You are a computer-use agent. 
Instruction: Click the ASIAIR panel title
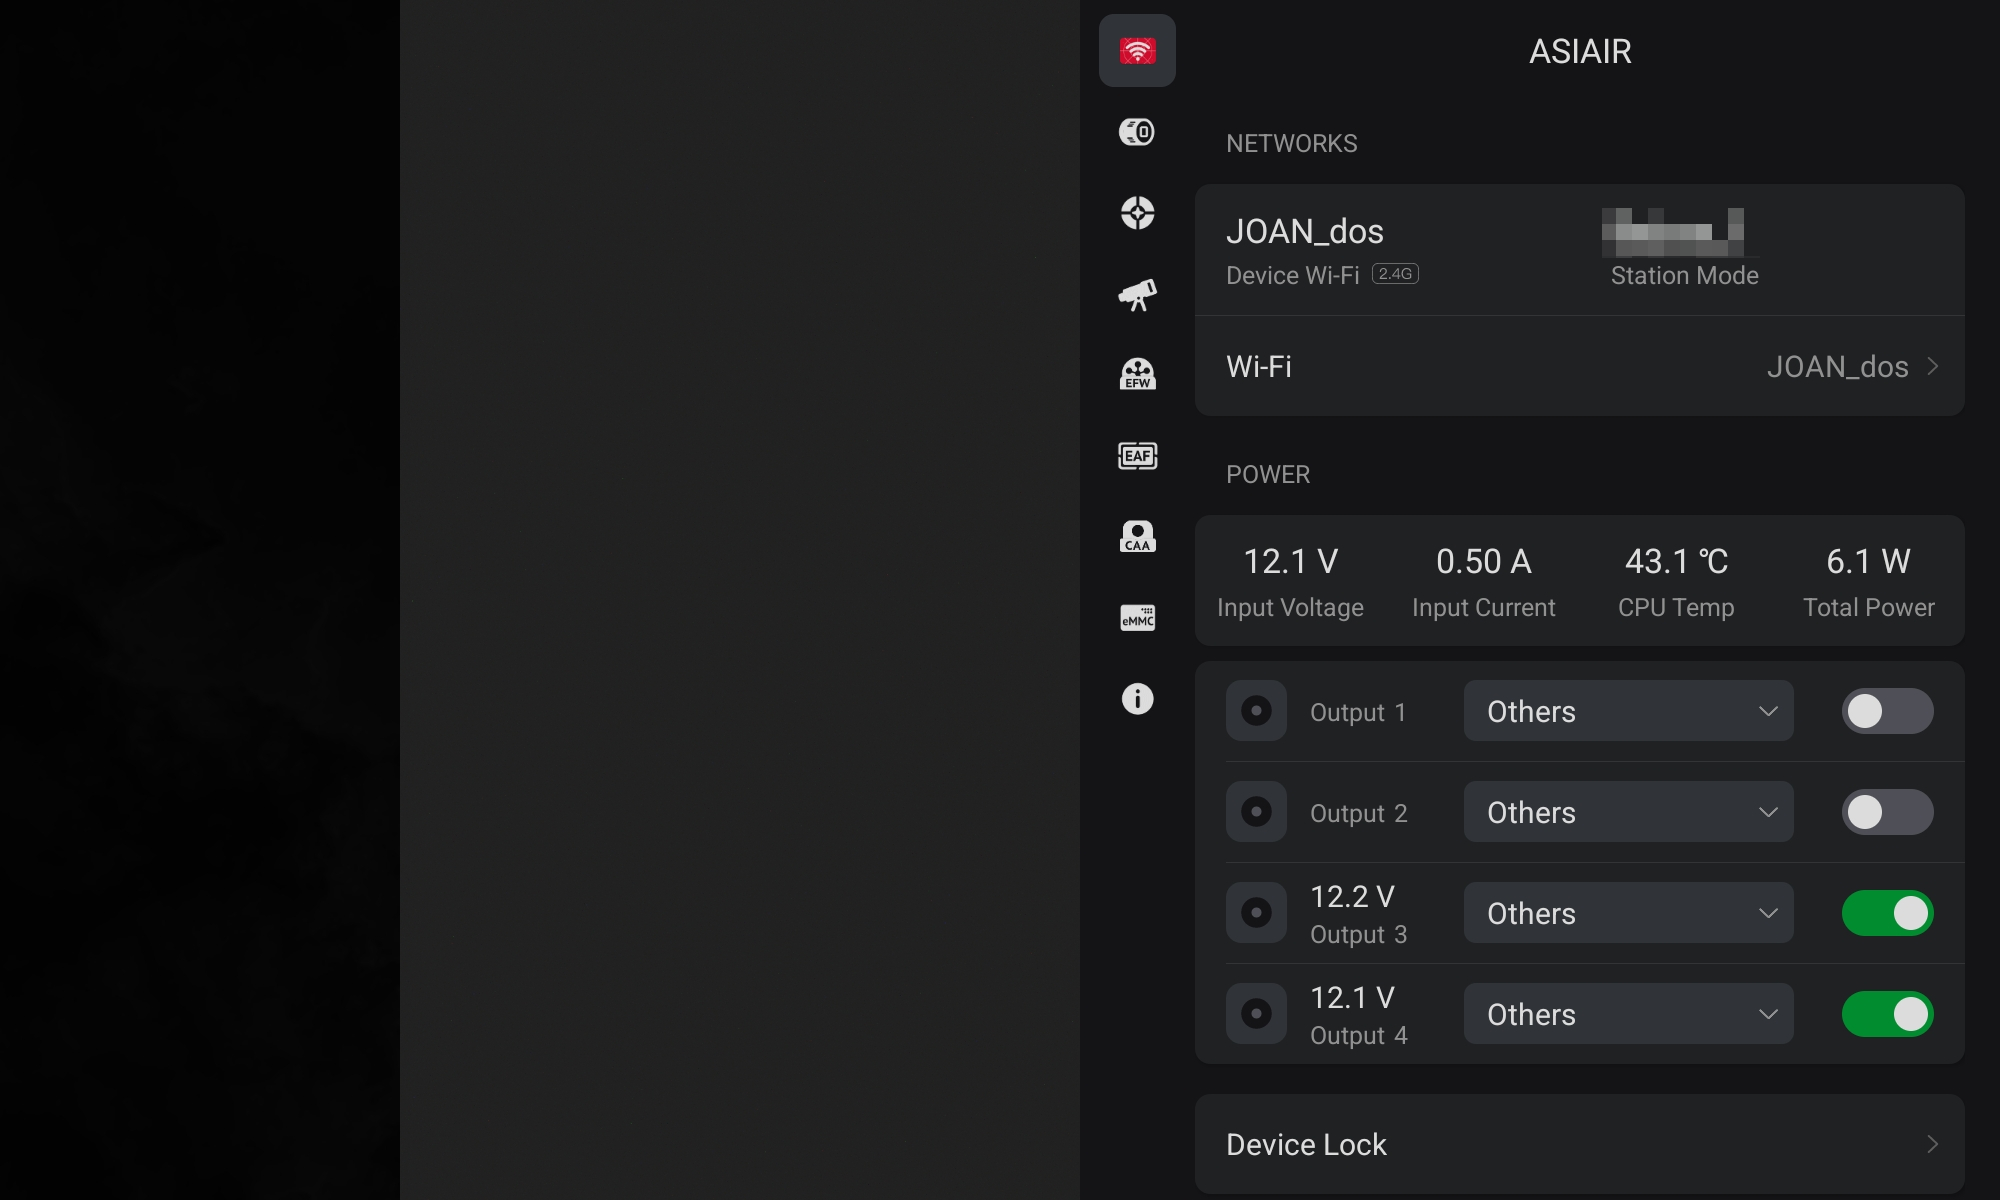(x=1580, y=51)
